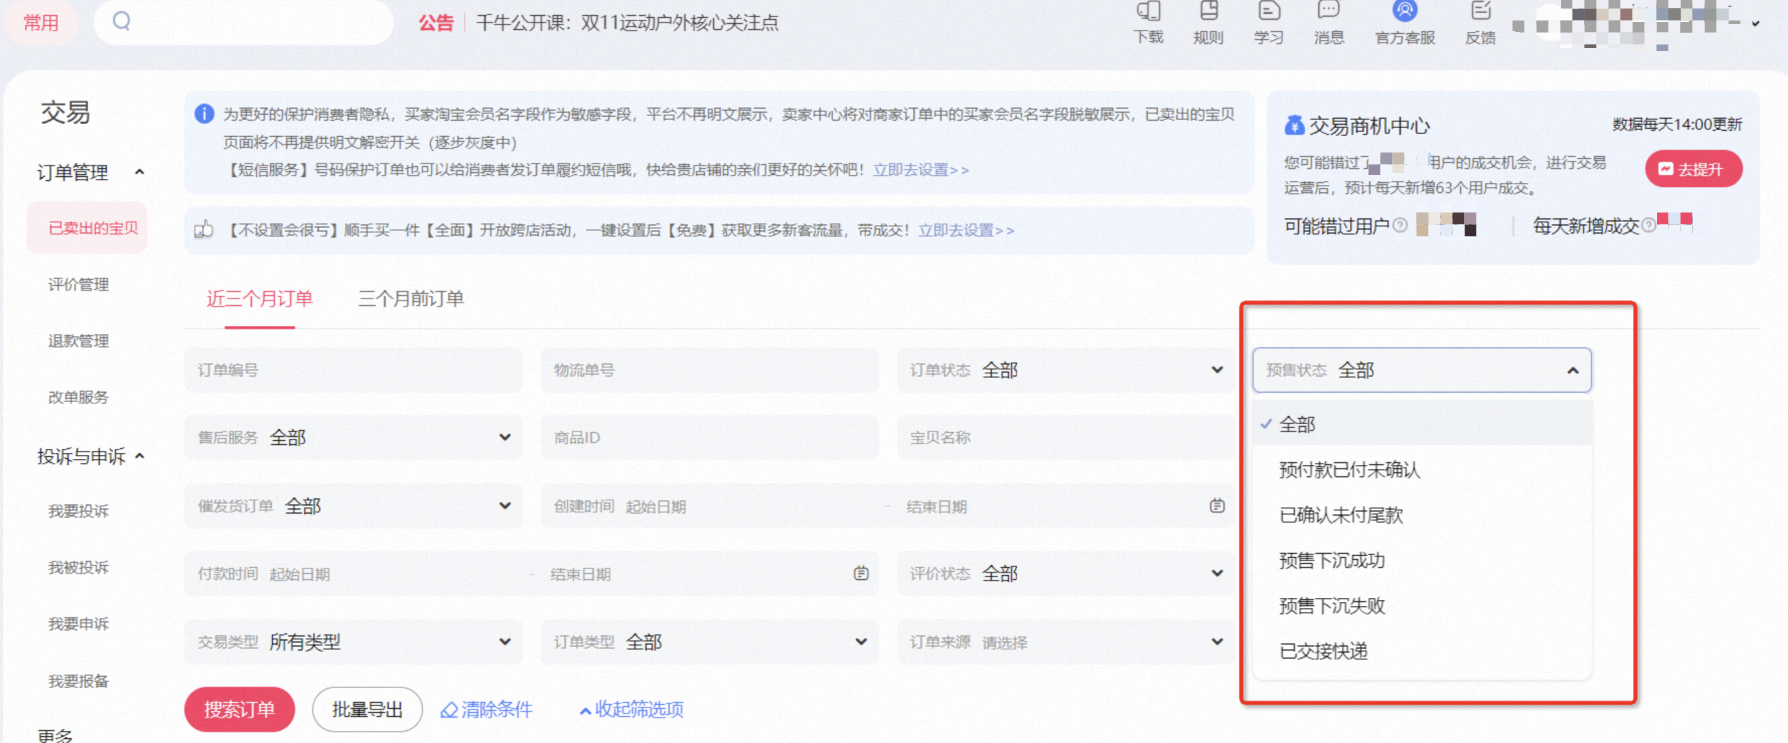Open 我要报备 in sidebar

pyautogui.click(x=78, y=681)
